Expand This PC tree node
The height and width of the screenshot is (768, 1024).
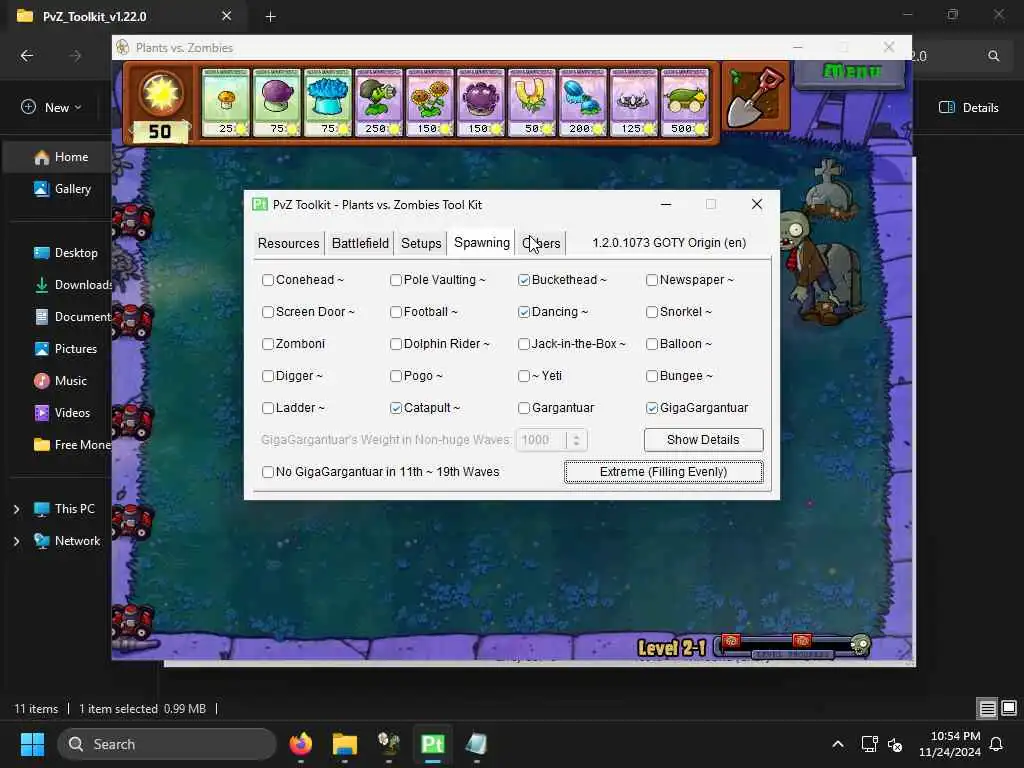(x=16, y=509)
